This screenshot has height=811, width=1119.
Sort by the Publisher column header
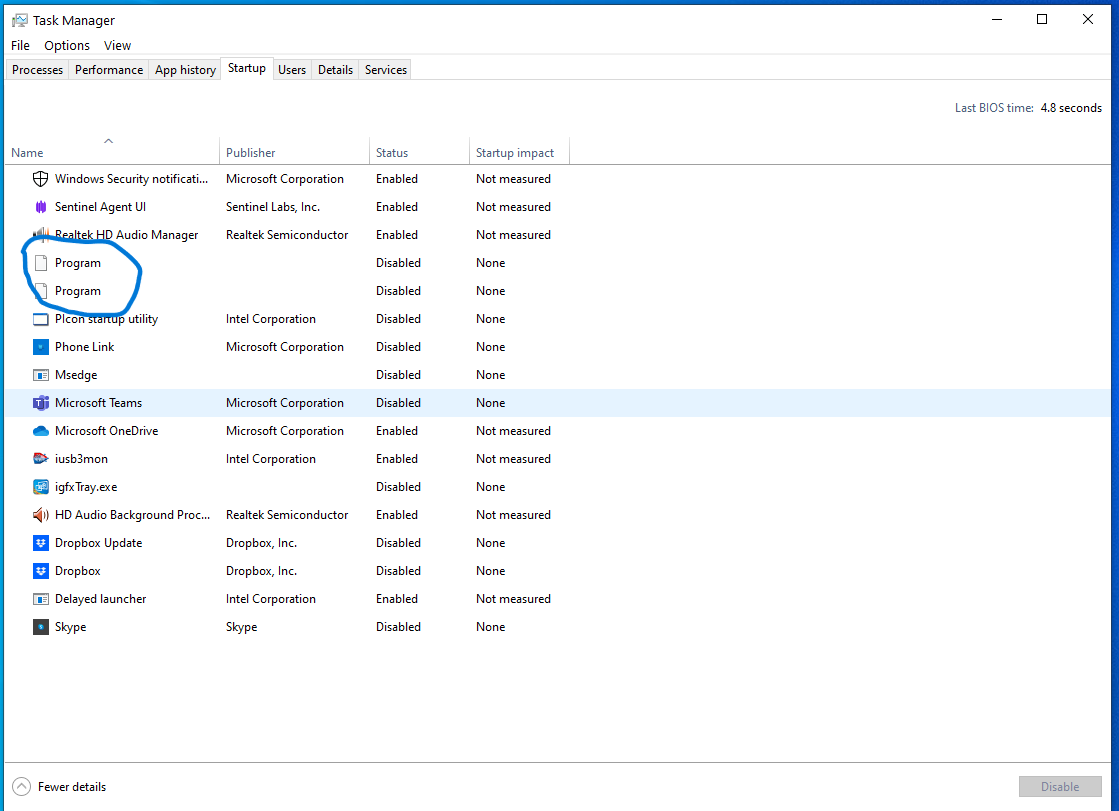tap(294, 153)
